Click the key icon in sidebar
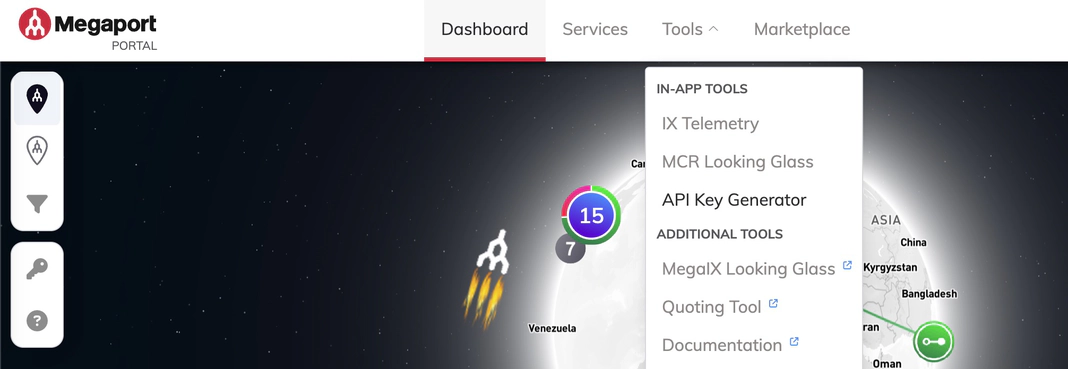Image resolution: width=1068 pixels, height=369 pixels. point(37,269)
